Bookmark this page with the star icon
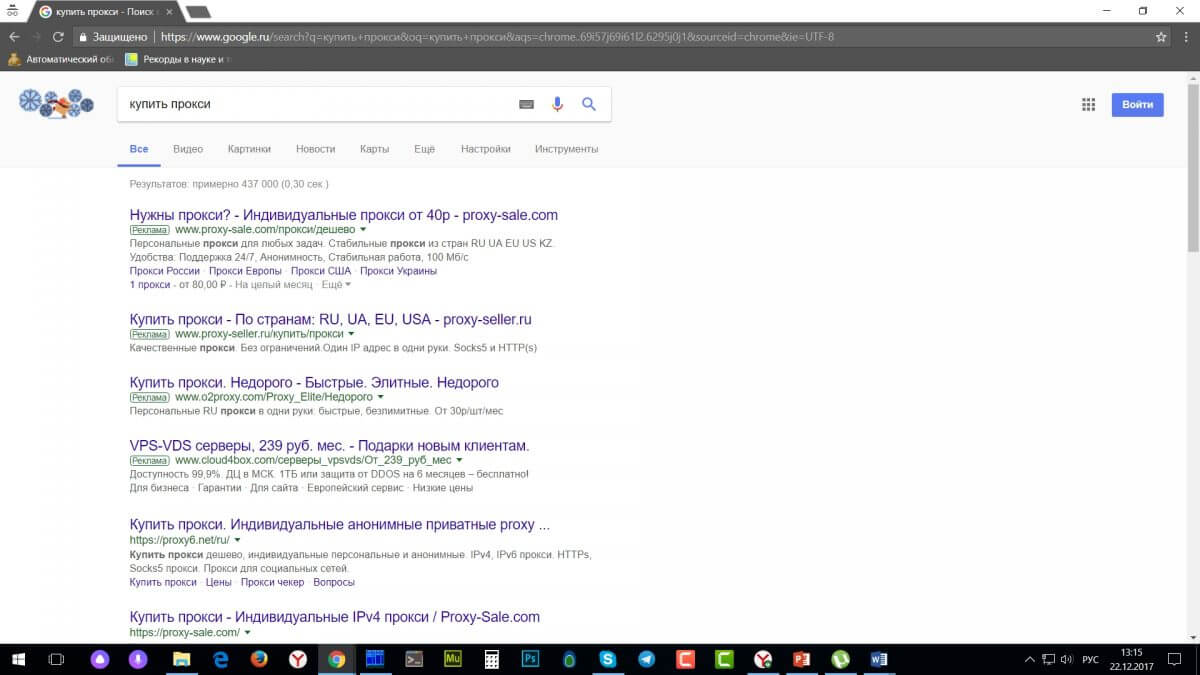Image resolution: width=1200 pixels, height=675 pixels. 1161,37
